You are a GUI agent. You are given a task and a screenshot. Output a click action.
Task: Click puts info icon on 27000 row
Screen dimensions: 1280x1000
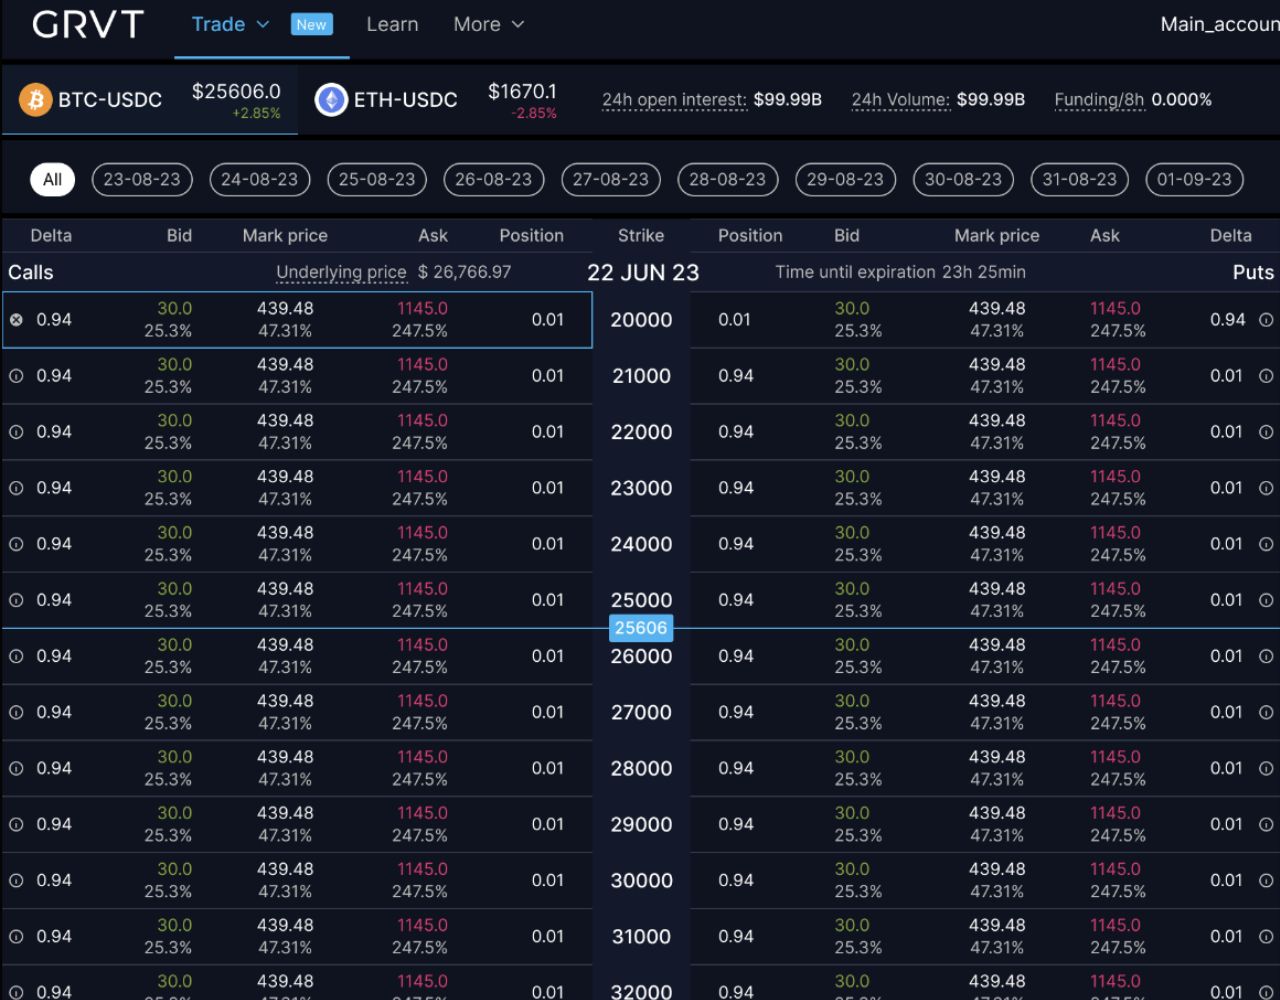1266,712
